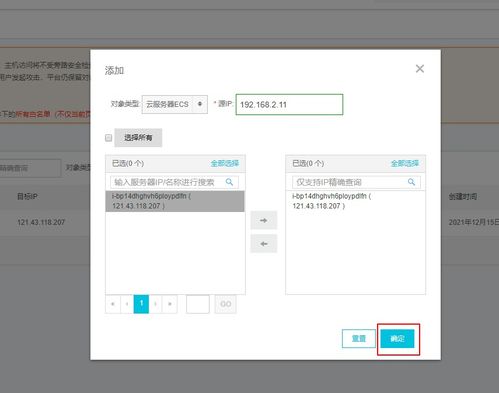Click magnifier icon in left search box
The width and height of the screenshot is (499, 393).
pos(229,182)
